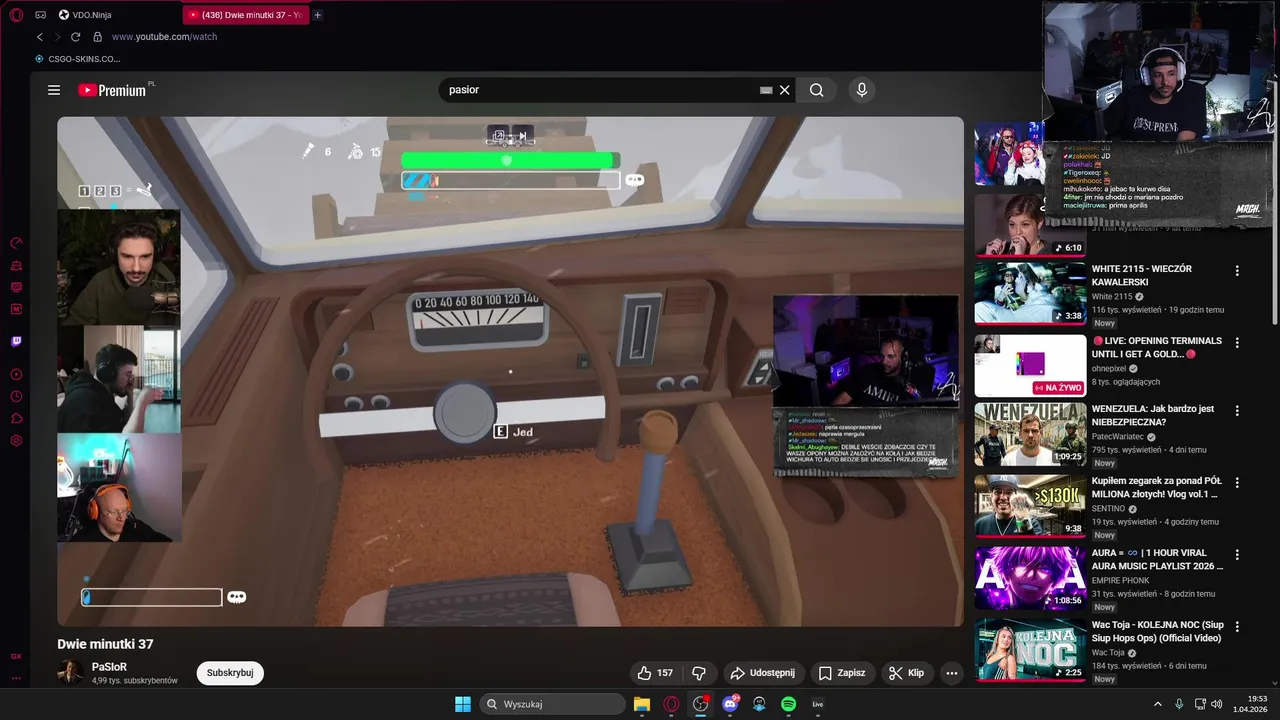
Task: Open ohnepixel live stream thumbnail
Action: 1030,365
